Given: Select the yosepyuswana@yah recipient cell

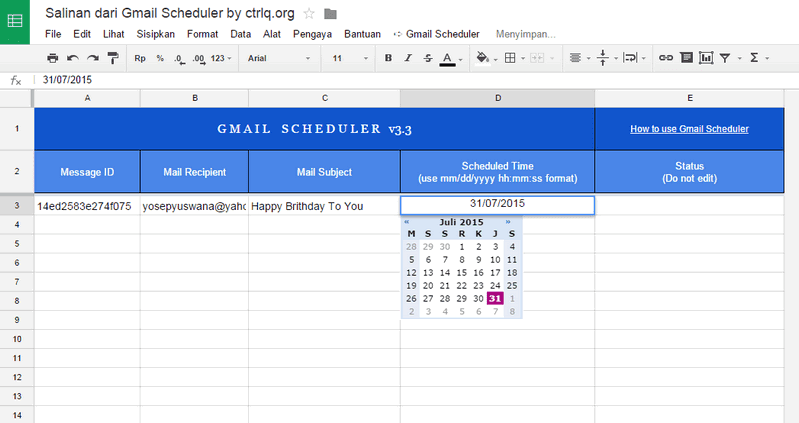Looking at the screenshot, I should [194, 206].
